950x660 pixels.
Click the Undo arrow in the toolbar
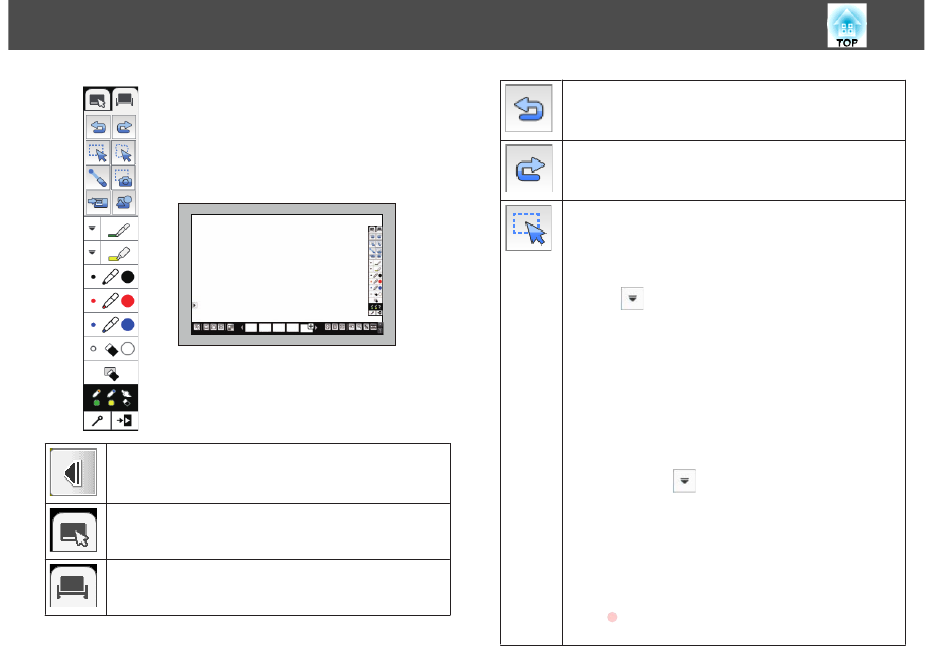[x=98, y=127]
